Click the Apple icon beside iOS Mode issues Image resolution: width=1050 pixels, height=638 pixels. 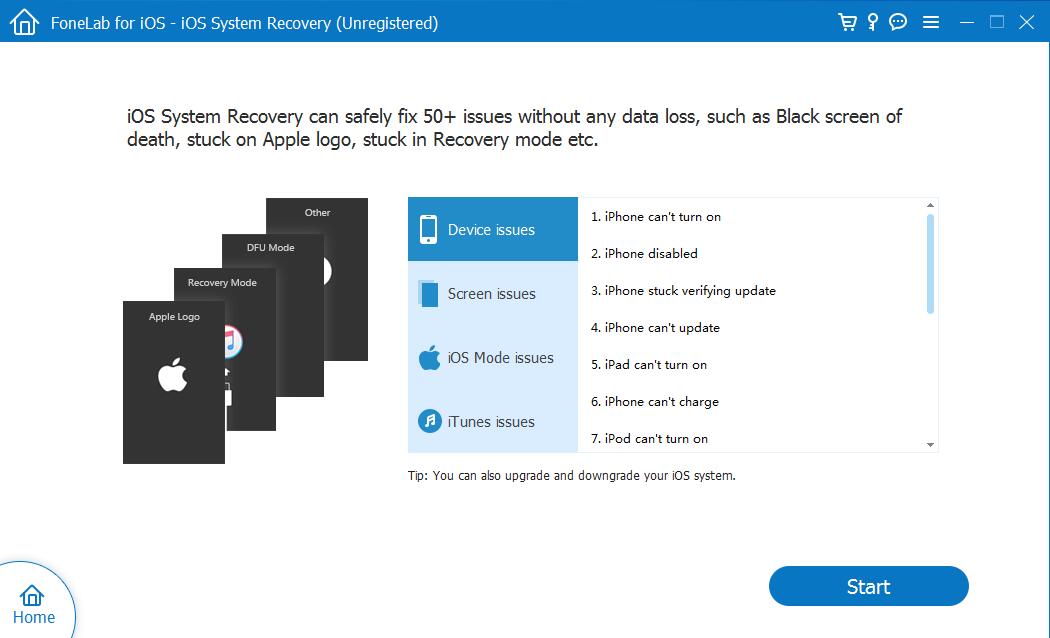click(430, 357)
